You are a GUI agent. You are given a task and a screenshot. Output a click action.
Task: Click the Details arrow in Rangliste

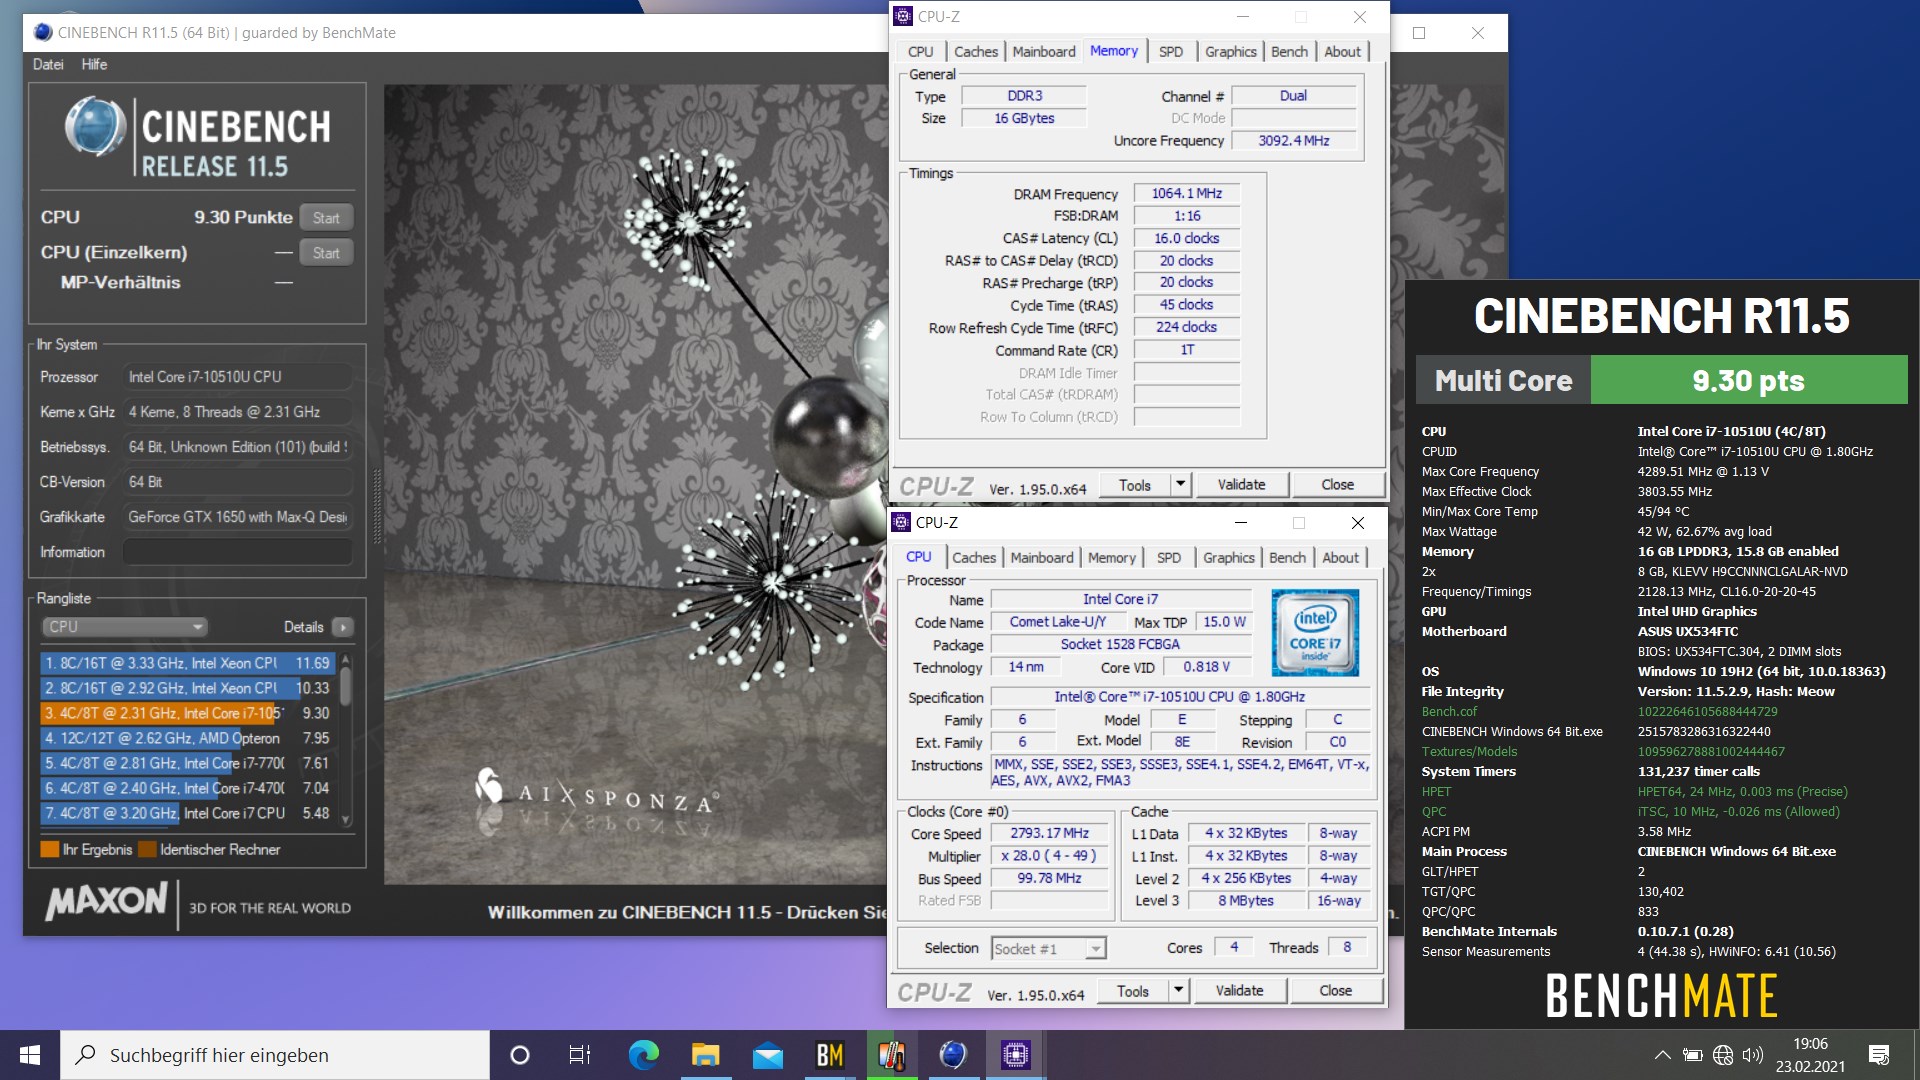342,627
